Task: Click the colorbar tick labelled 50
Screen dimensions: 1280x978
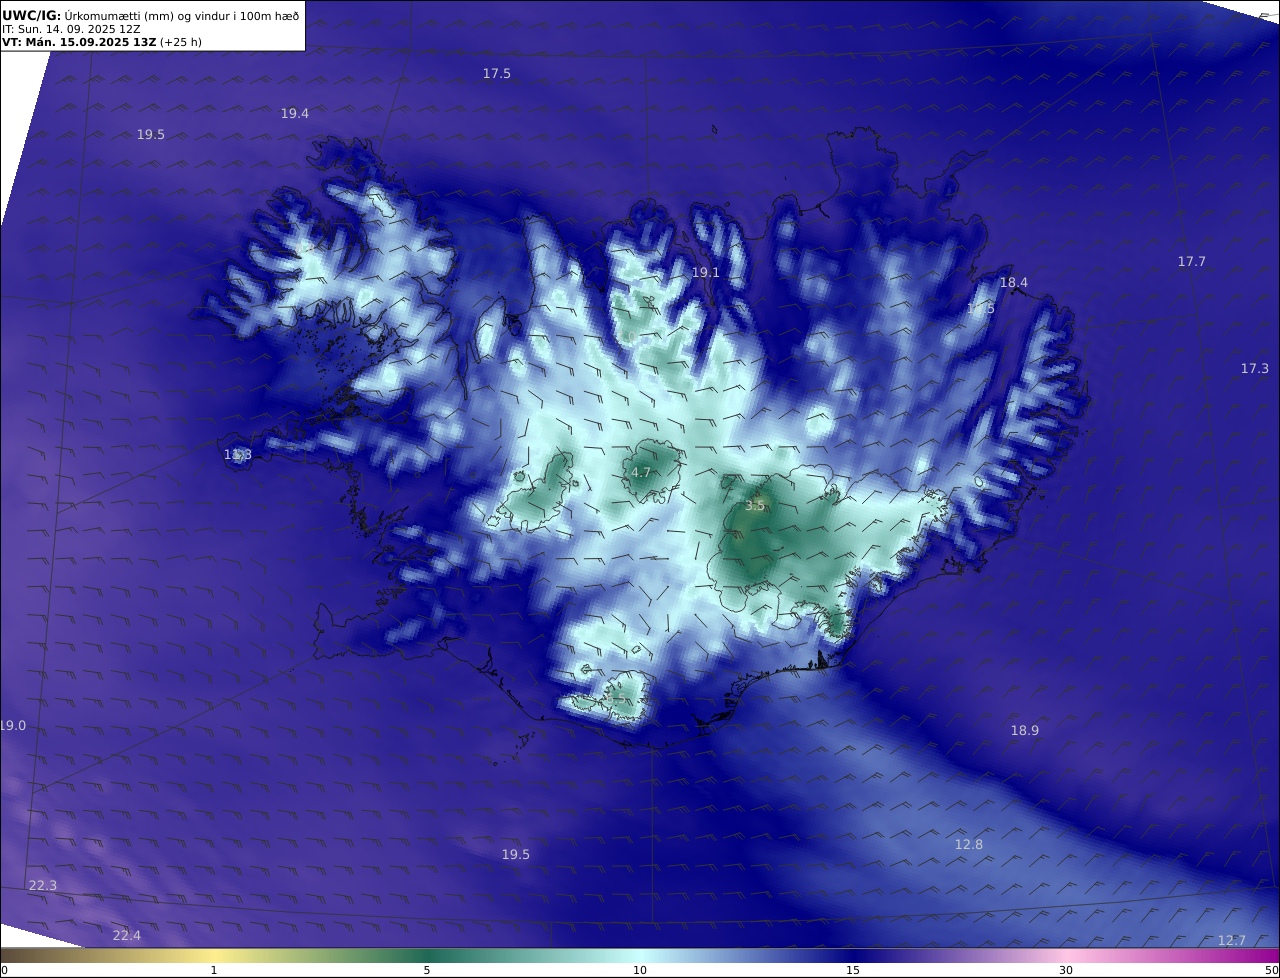Action: [1272, 970]
